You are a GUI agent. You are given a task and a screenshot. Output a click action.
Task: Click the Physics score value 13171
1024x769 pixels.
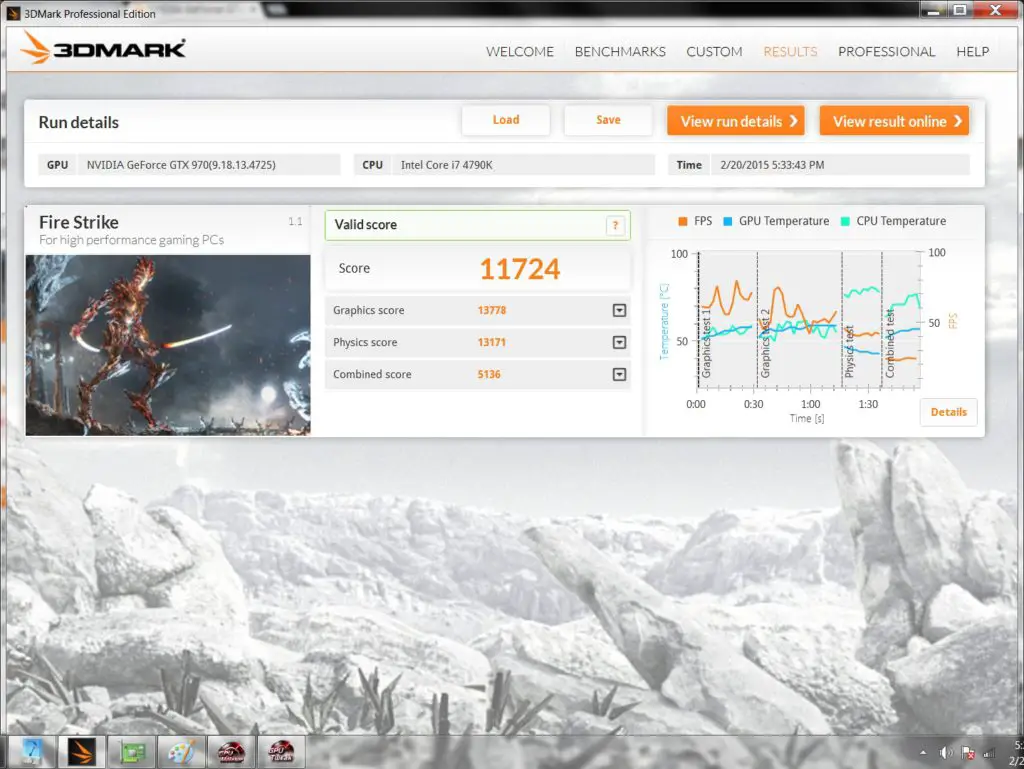491,342
